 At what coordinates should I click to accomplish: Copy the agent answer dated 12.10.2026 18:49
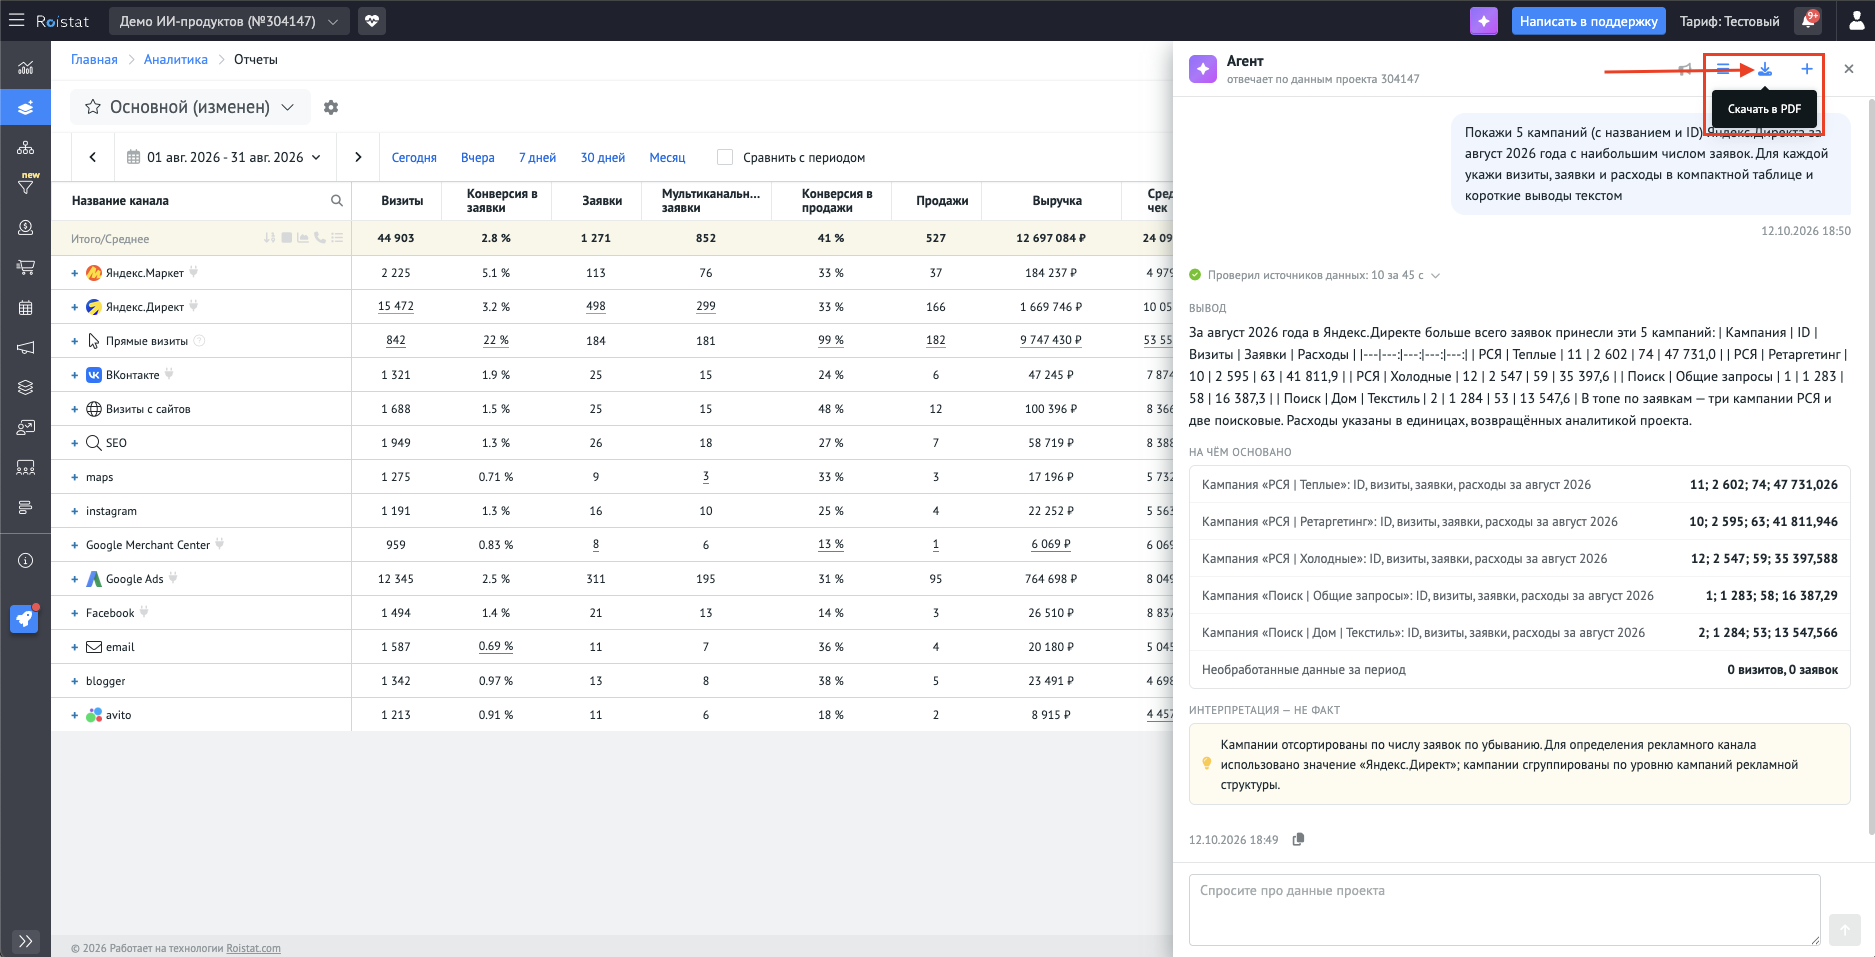click(x=1298, y=839)
